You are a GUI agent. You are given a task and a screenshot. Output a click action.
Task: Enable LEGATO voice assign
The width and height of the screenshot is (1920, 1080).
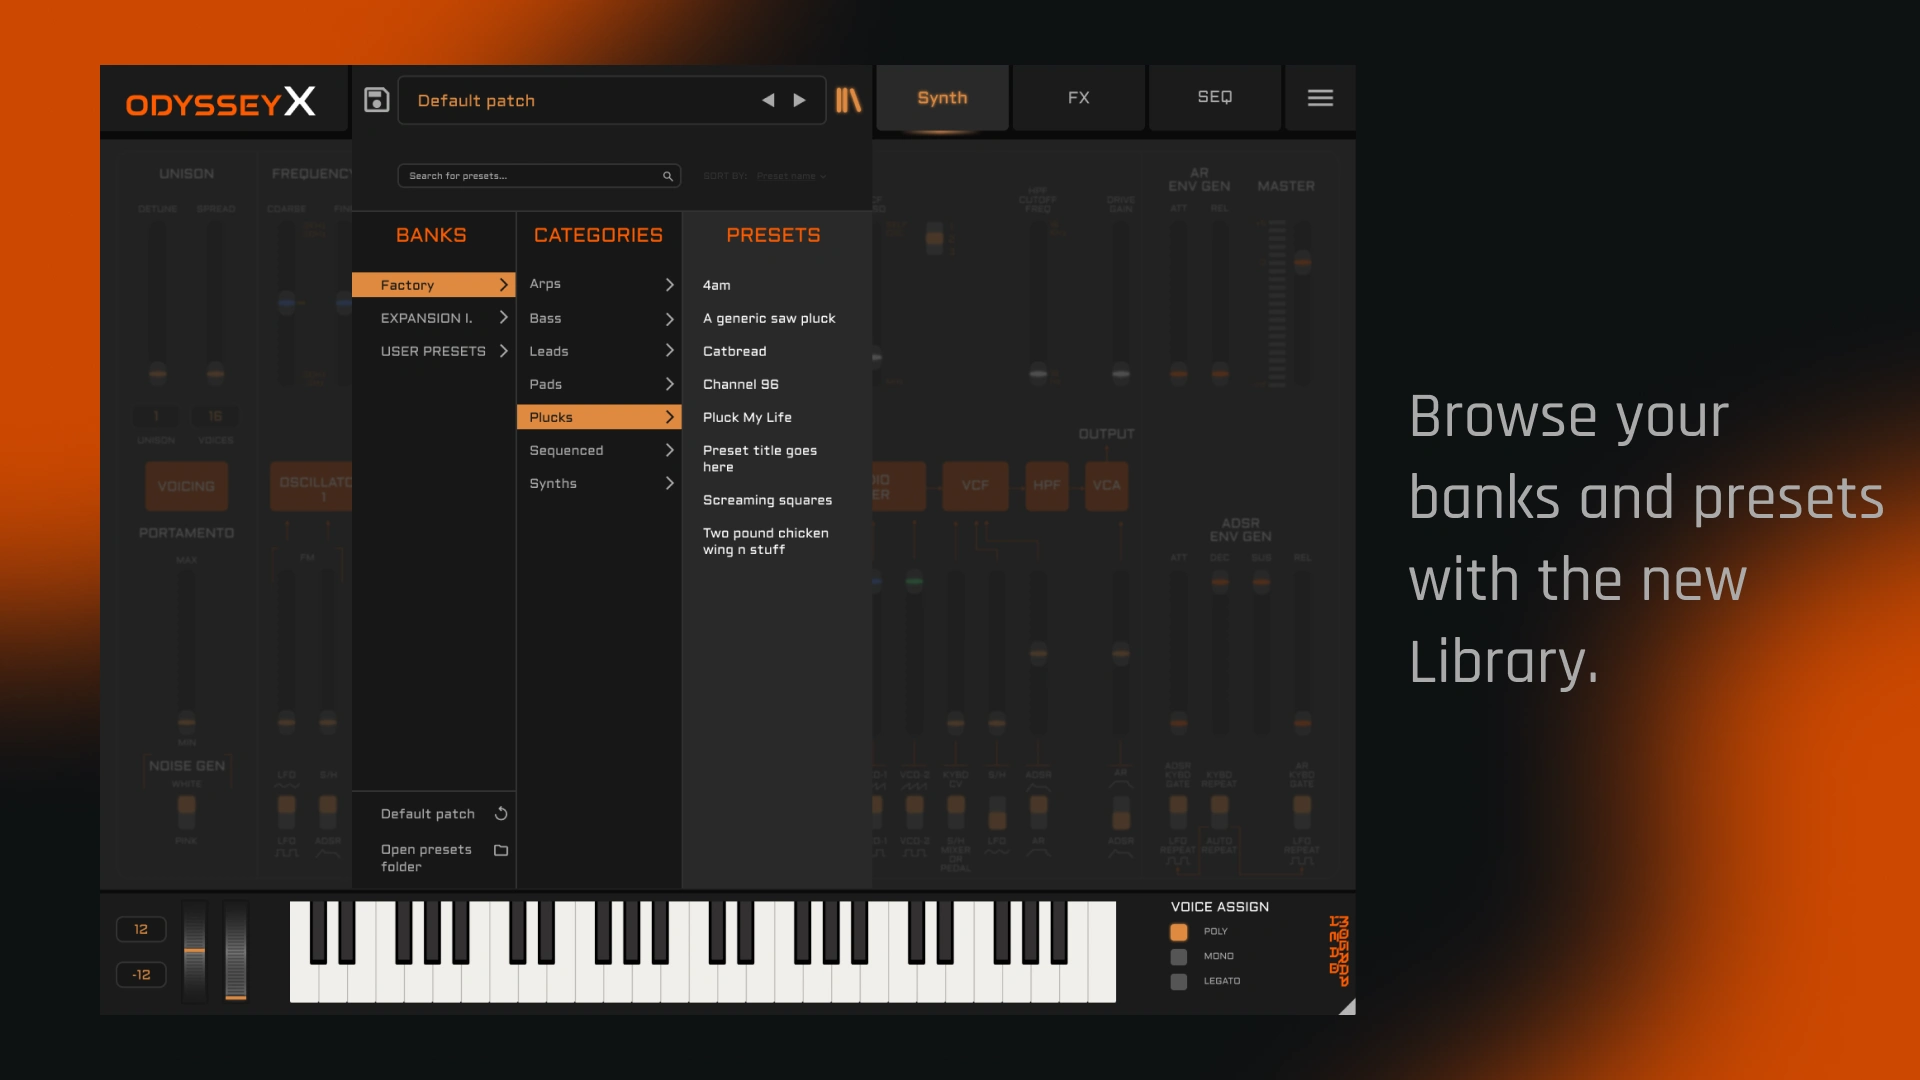(1179, 982)
